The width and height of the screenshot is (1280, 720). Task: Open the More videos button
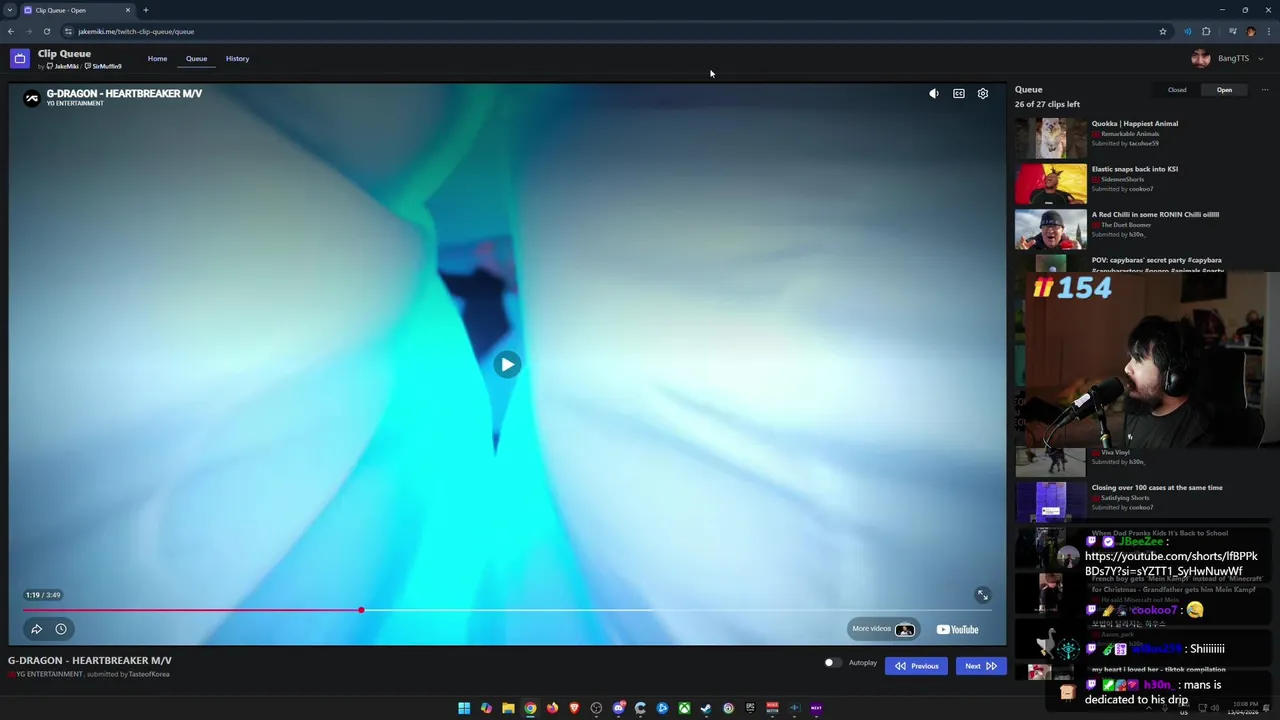(884, 629)
